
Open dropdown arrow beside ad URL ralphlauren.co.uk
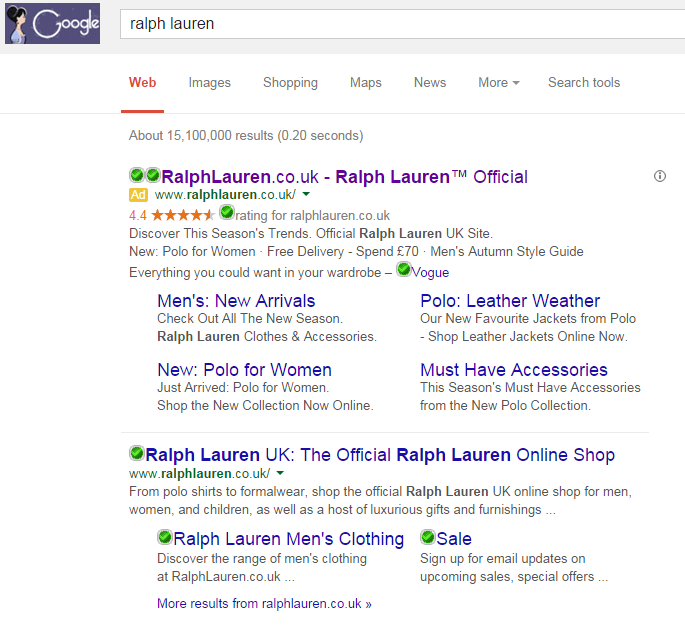tap(306, 194)
